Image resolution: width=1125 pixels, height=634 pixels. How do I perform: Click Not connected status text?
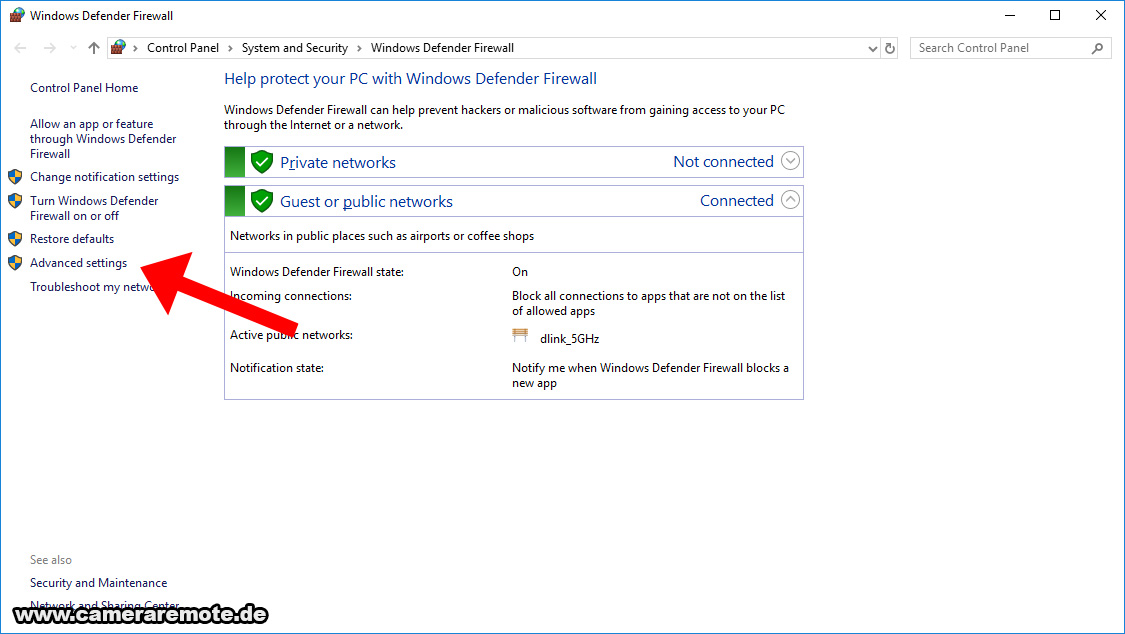(723, 161)
